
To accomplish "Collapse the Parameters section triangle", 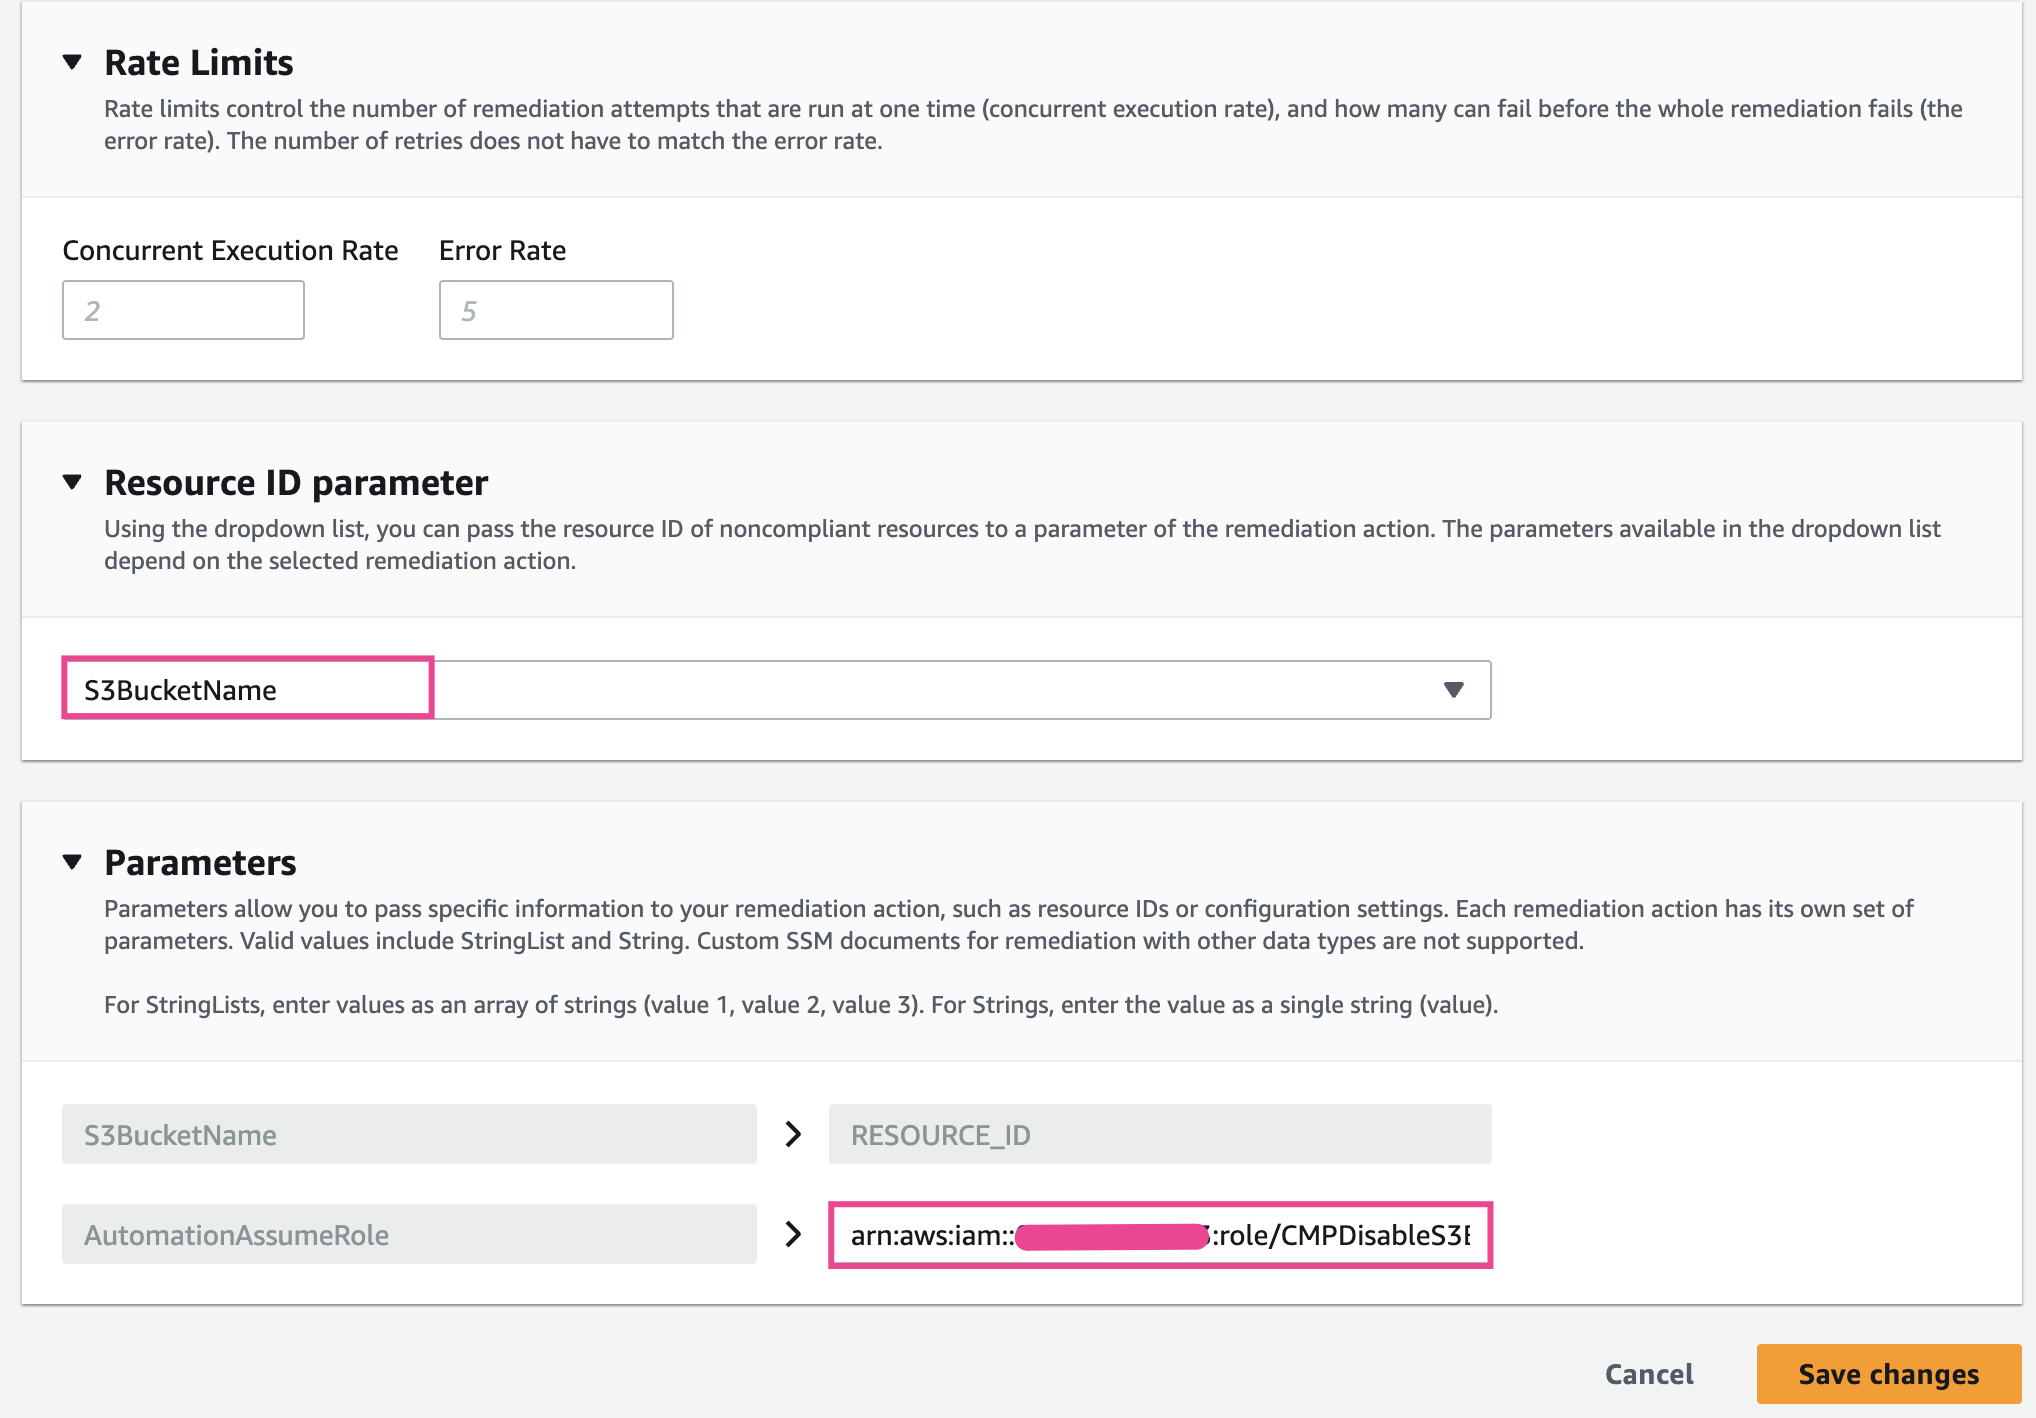I will click(72, 862).
